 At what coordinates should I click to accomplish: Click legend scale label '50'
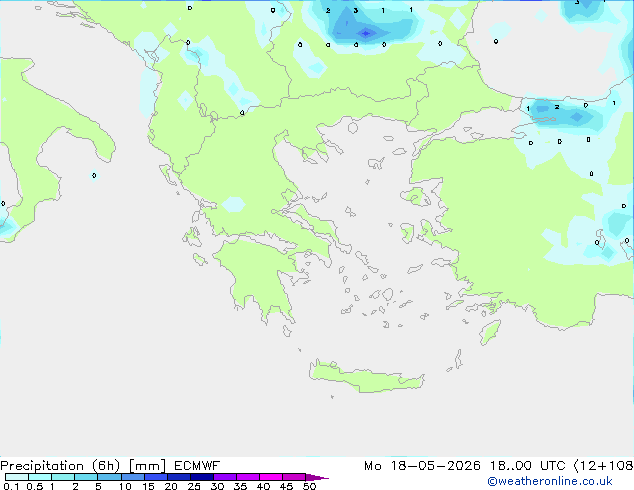310,486
